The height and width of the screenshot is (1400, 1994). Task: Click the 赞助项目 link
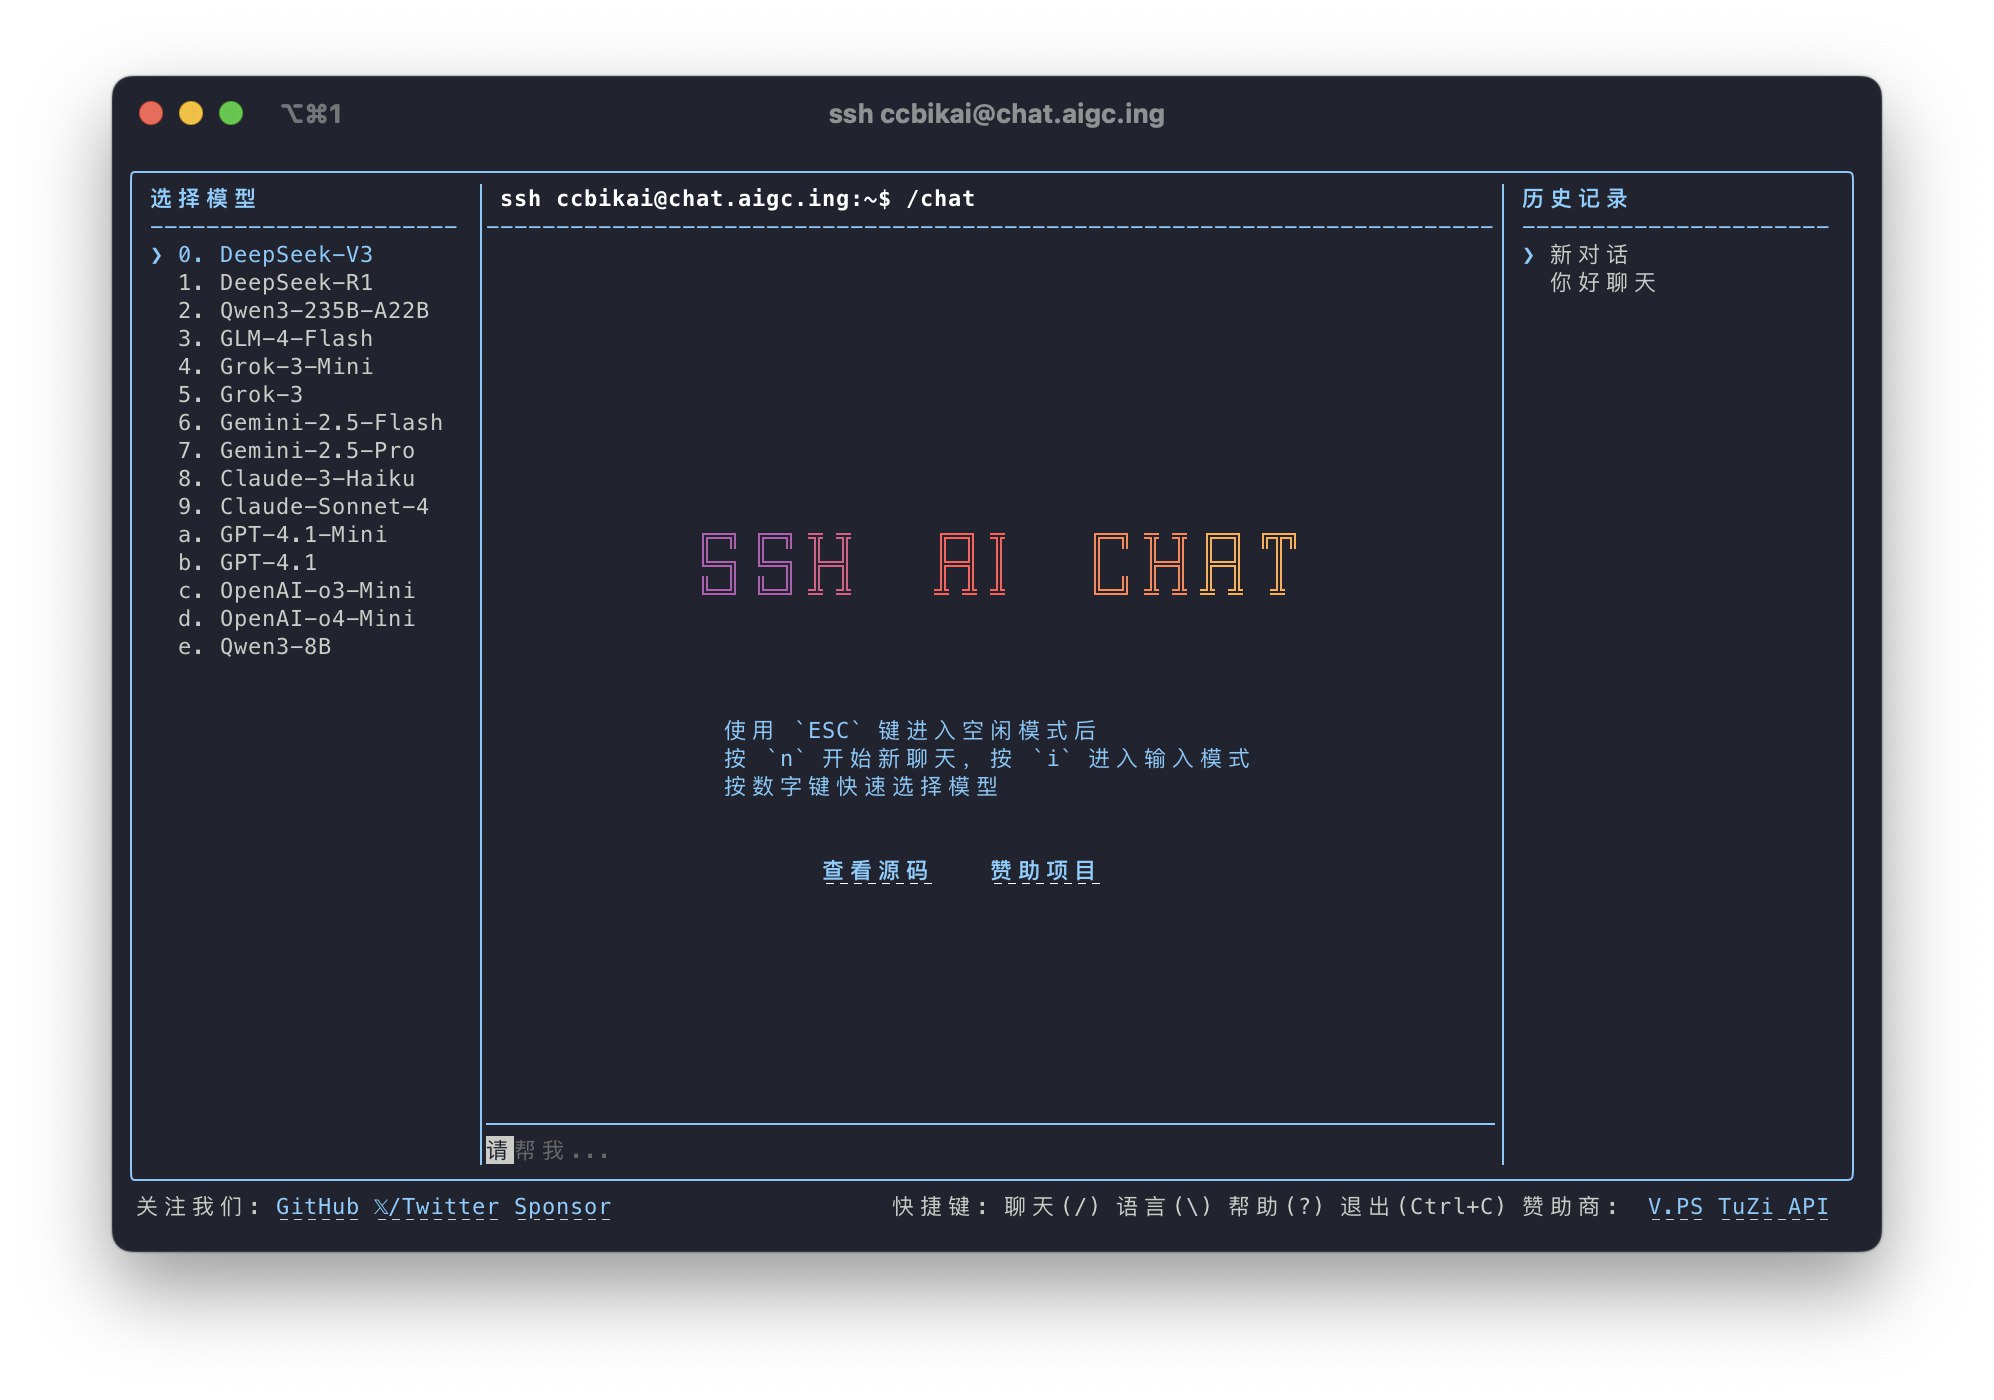(1043, 871)
